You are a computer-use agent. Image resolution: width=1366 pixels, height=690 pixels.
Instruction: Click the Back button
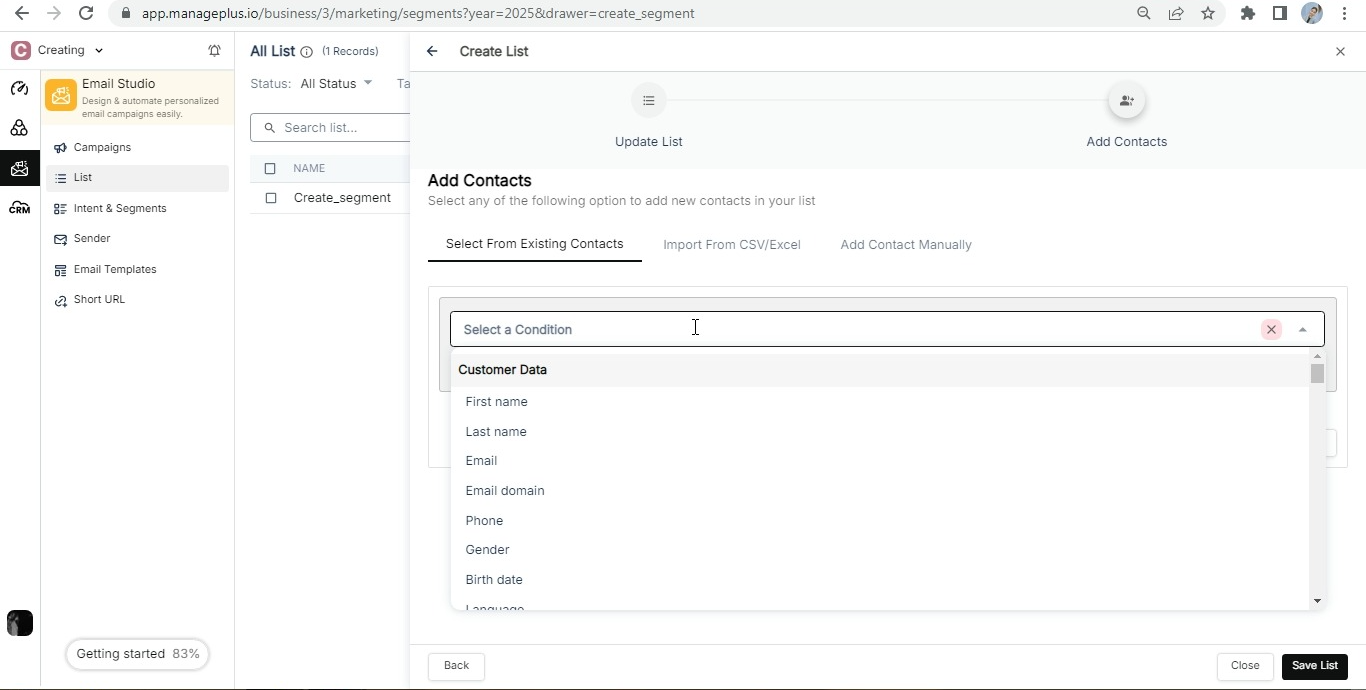[456, 666]
